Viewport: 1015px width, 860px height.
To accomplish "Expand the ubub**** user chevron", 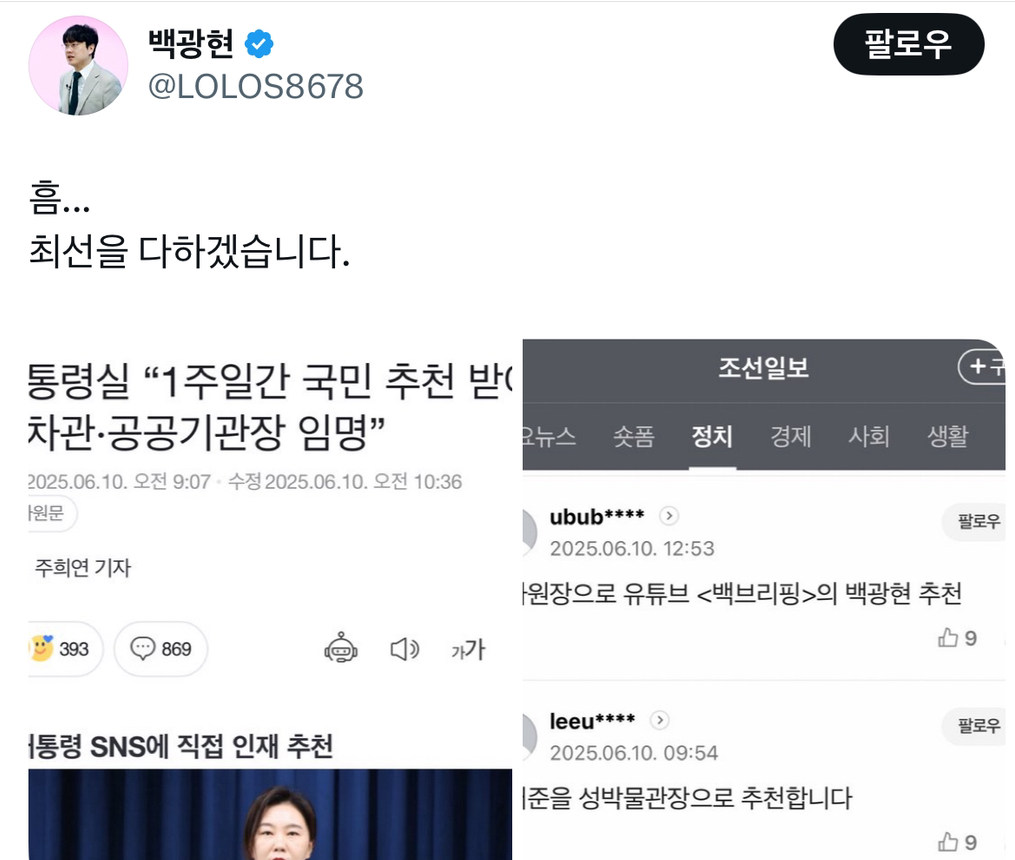I will [x=669, y=516].
